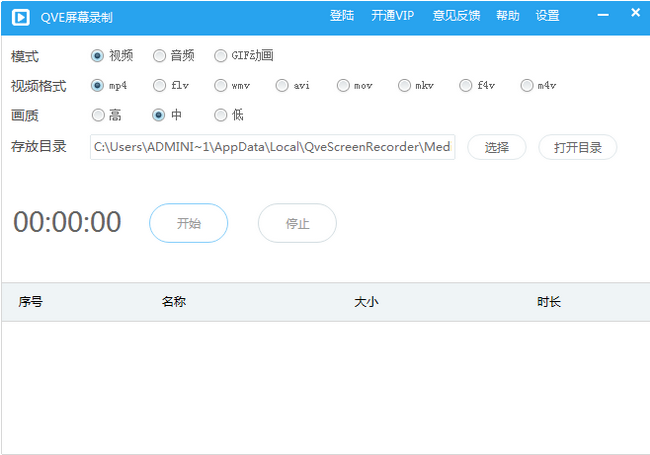Choose flv video format
This screenshot has height=455, width=650.
click(x=170, y=85)
